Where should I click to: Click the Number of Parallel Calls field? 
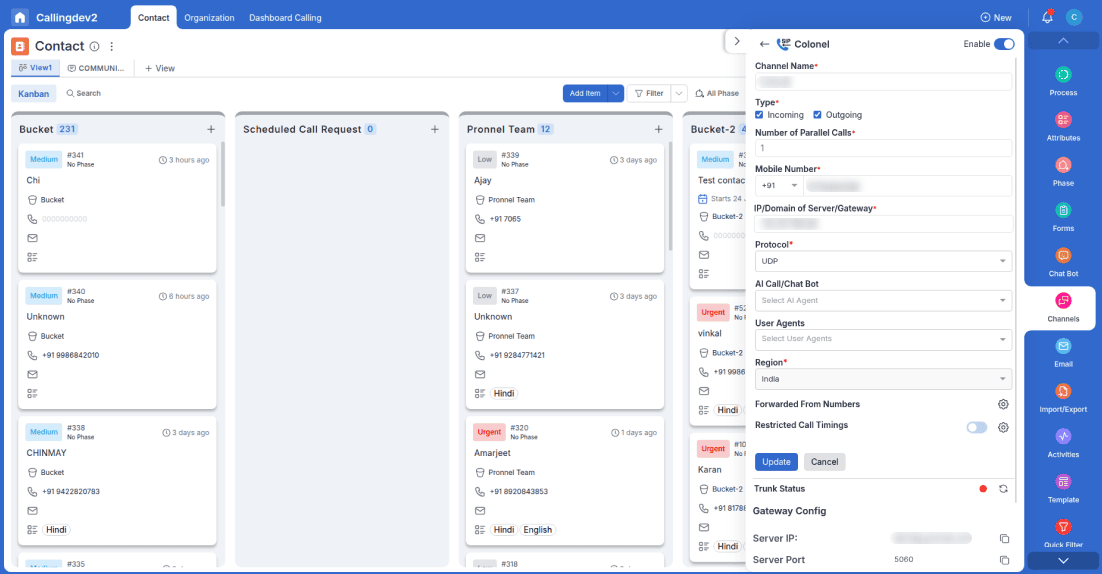[883, 148]
